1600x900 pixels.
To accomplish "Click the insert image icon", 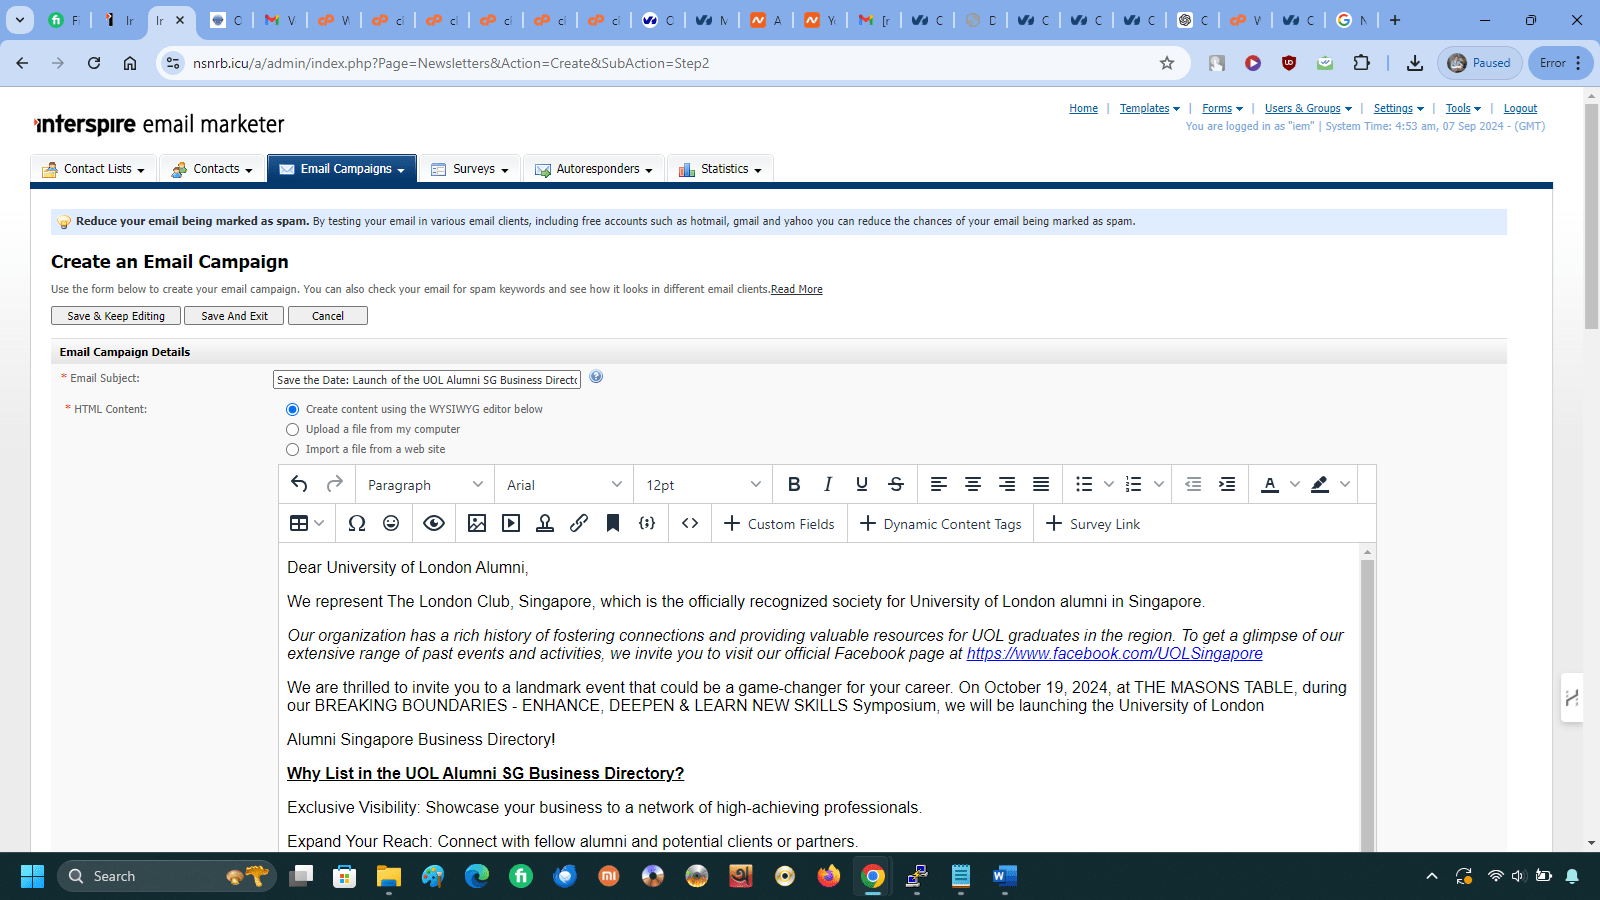I will click(477, 523).
